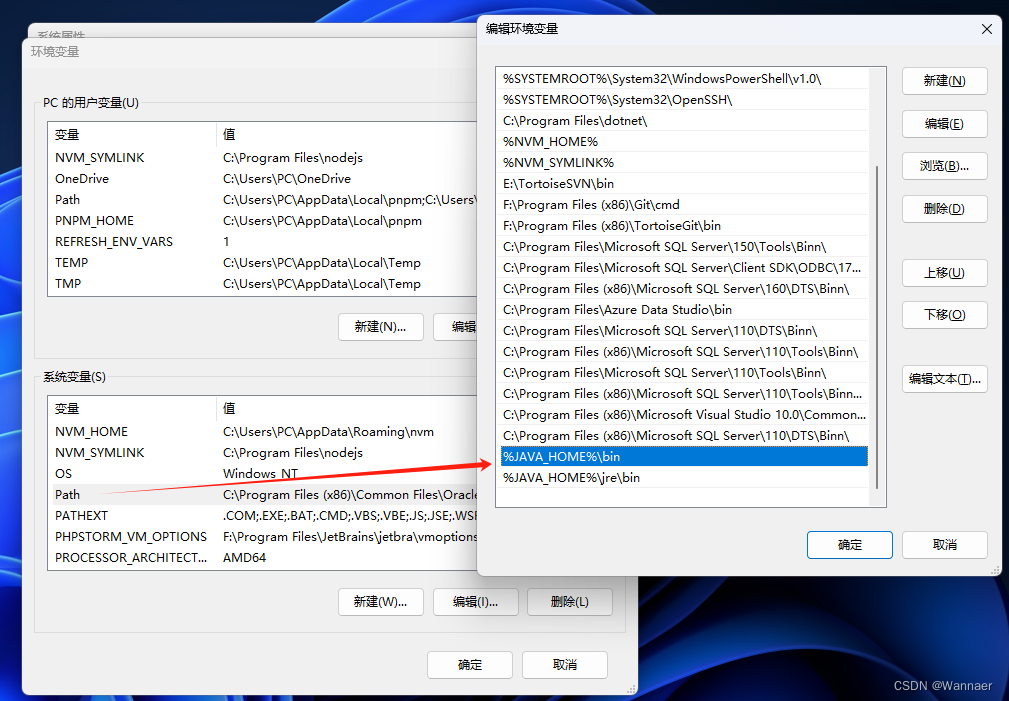Select SQL Server\150\Tools\Binn\ entry
The image size is (1009, 701).
[x=684, y=247]
